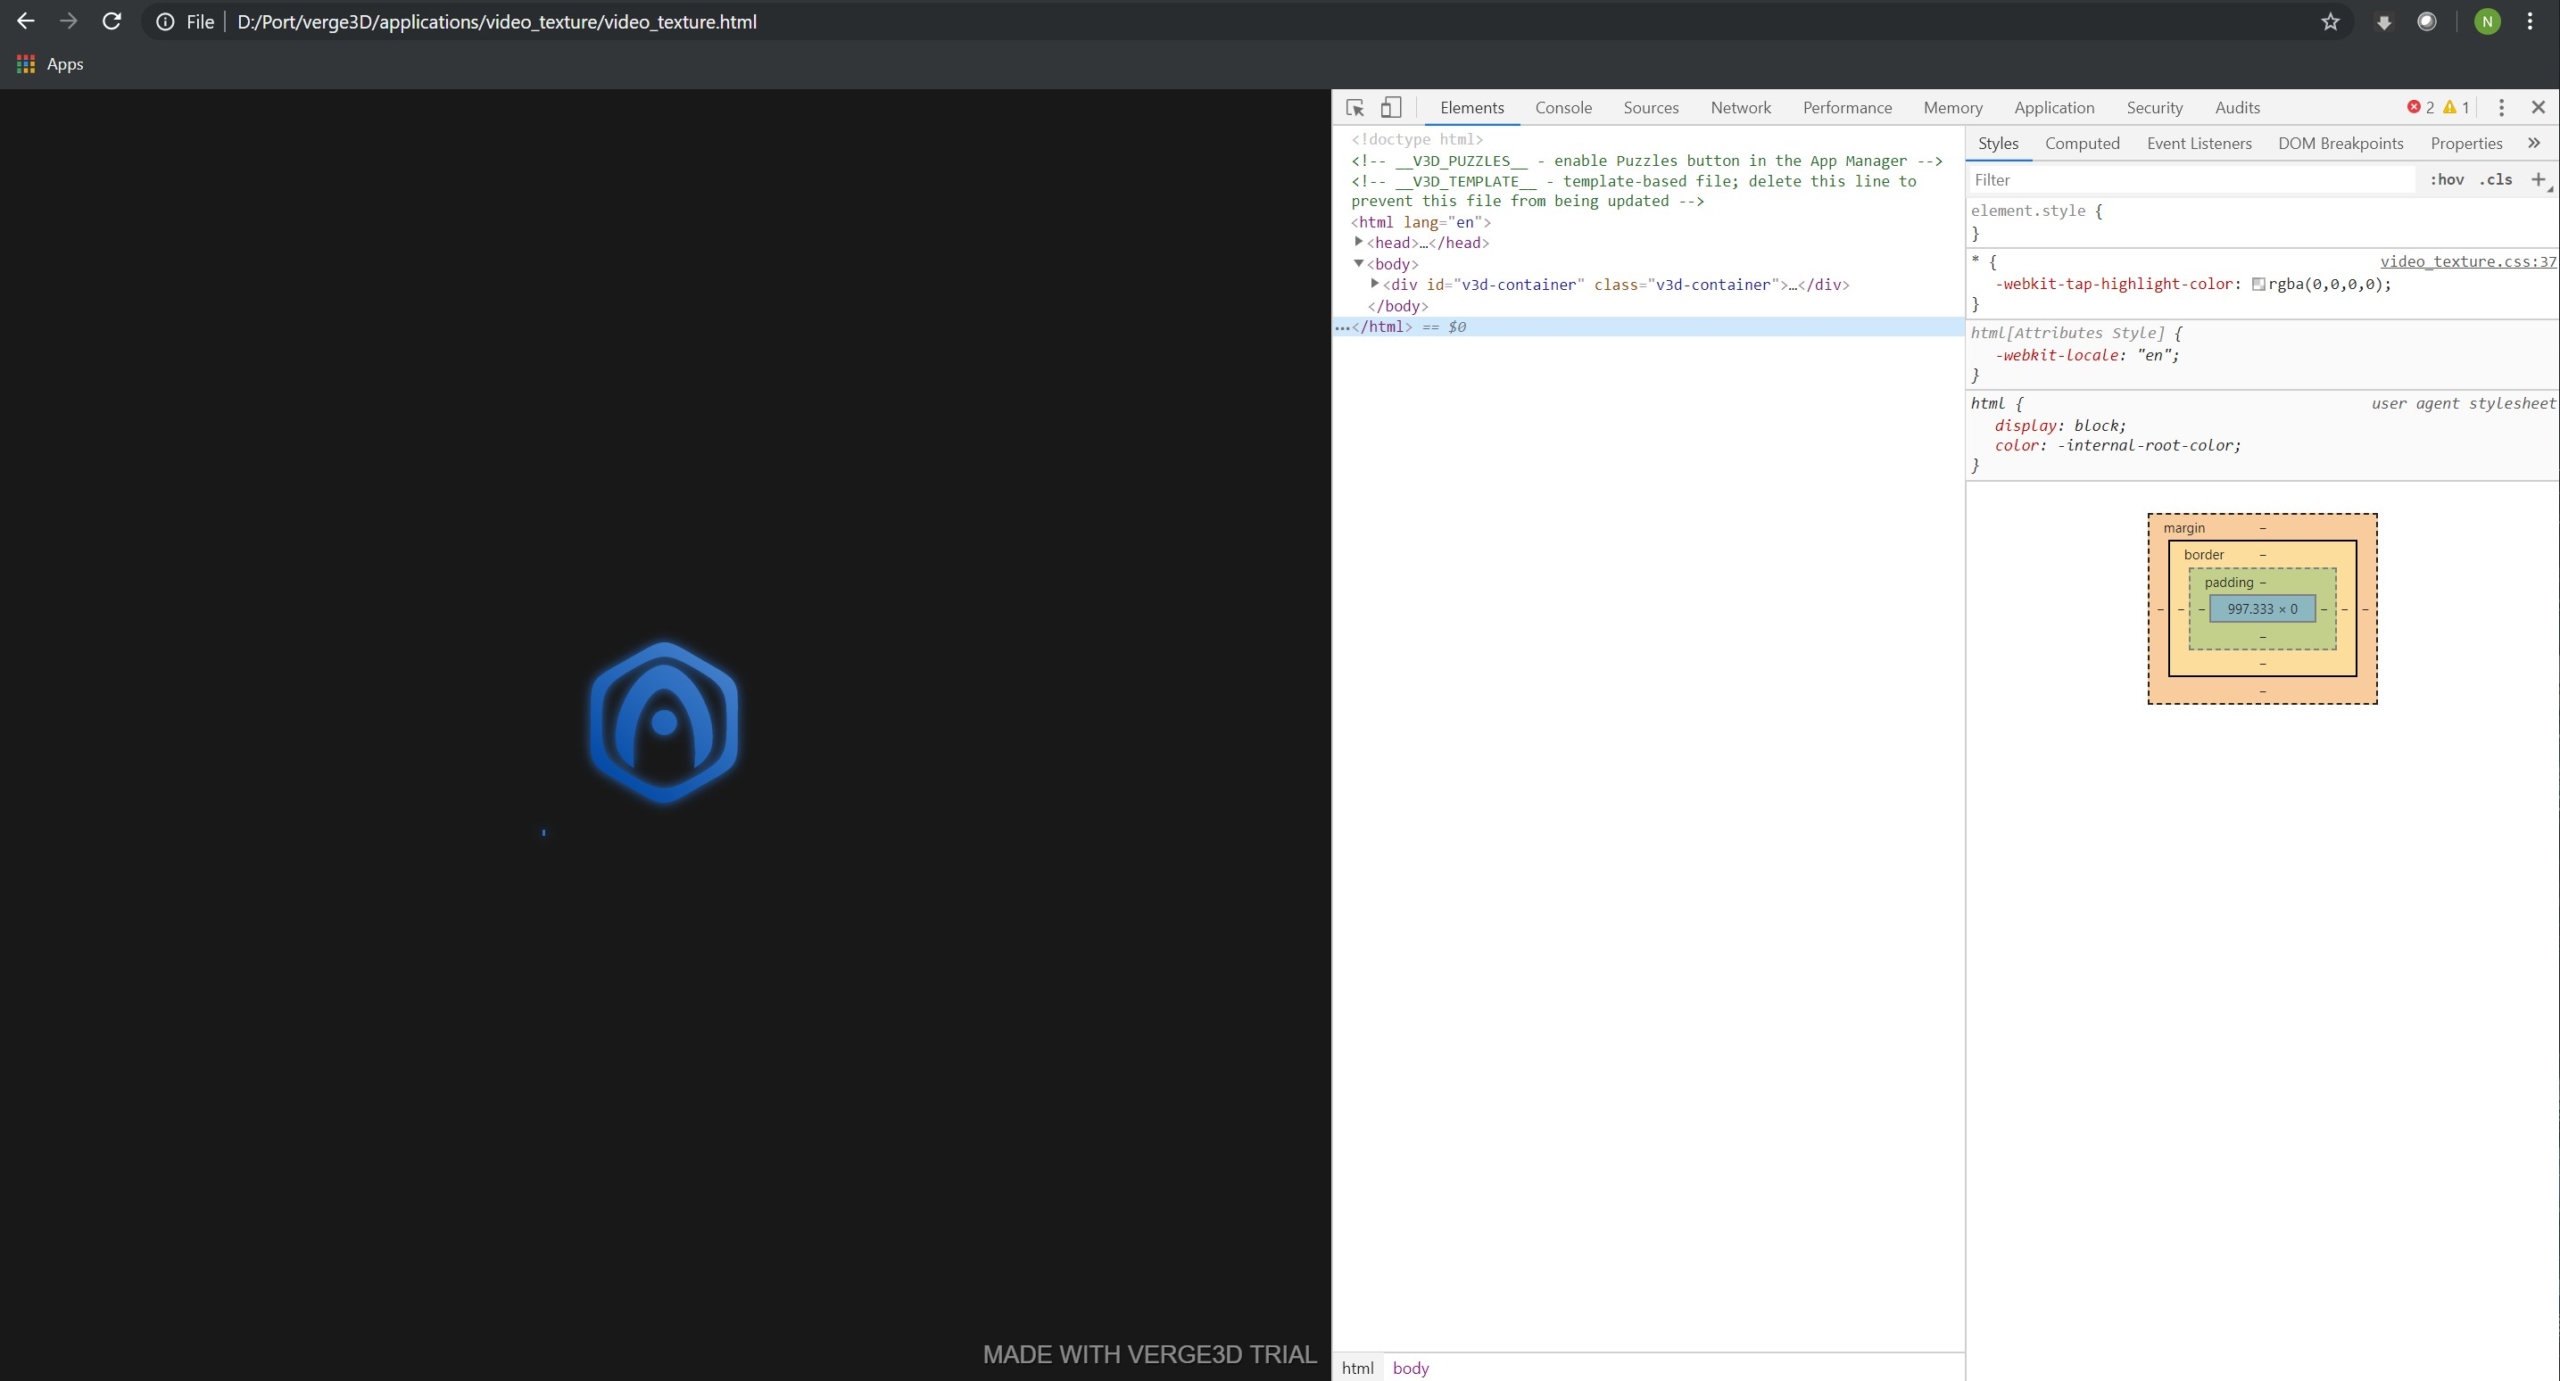Switch to the Console tab
The height and width of the screenshot is (1381, 2560).
1563,108
